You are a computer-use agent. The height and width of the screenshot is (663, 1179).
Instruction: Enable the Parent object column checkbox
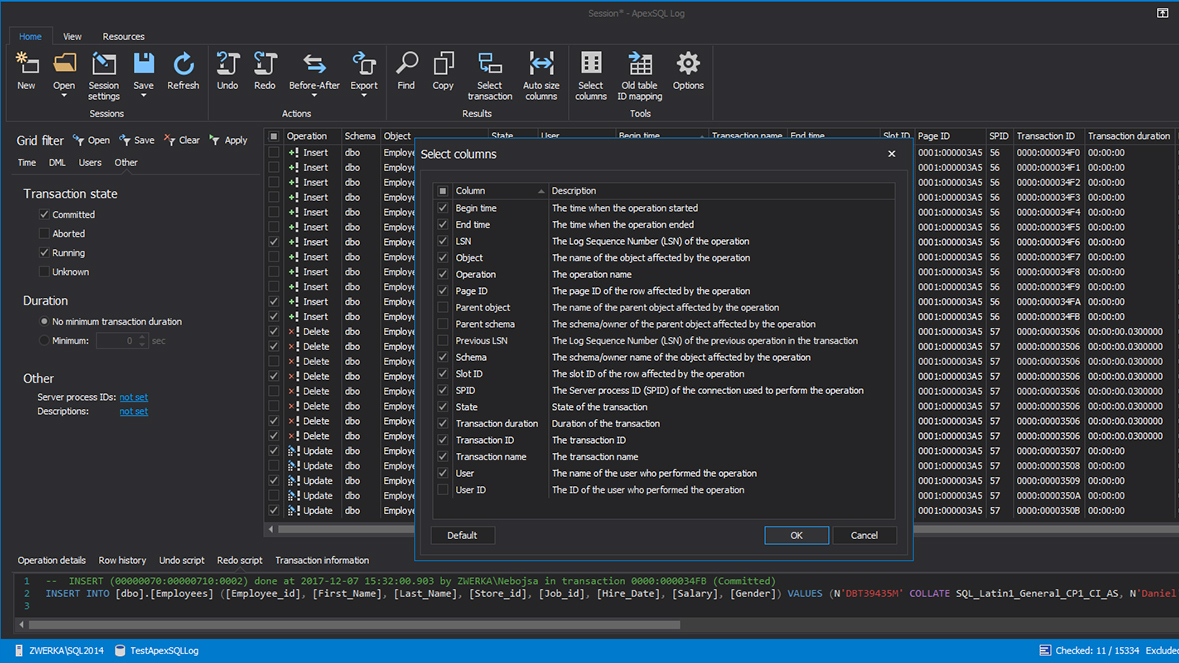coord(443,308)
